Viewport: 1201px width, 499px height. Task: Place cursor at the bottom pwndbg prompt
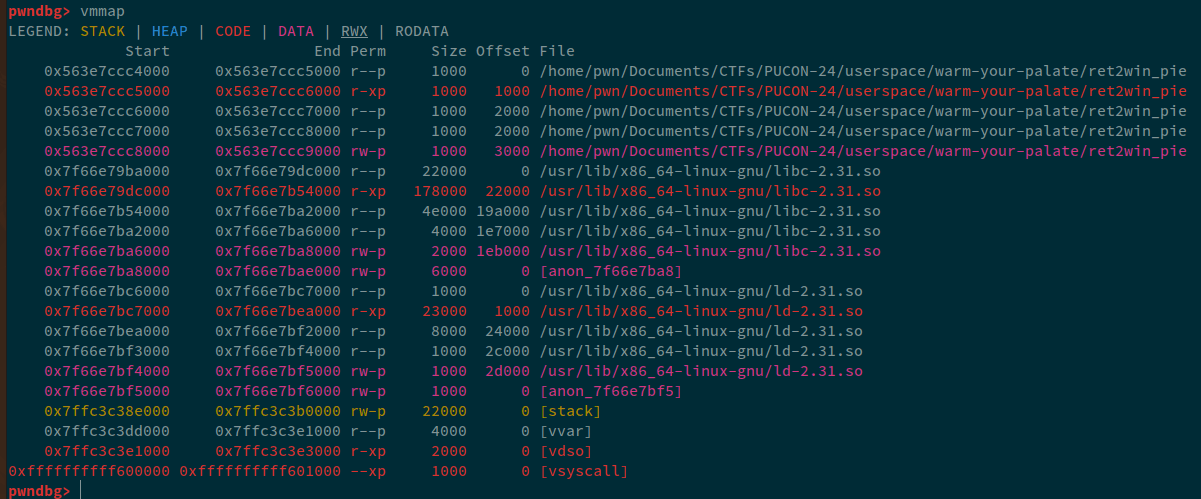click(x=80, y=491)
